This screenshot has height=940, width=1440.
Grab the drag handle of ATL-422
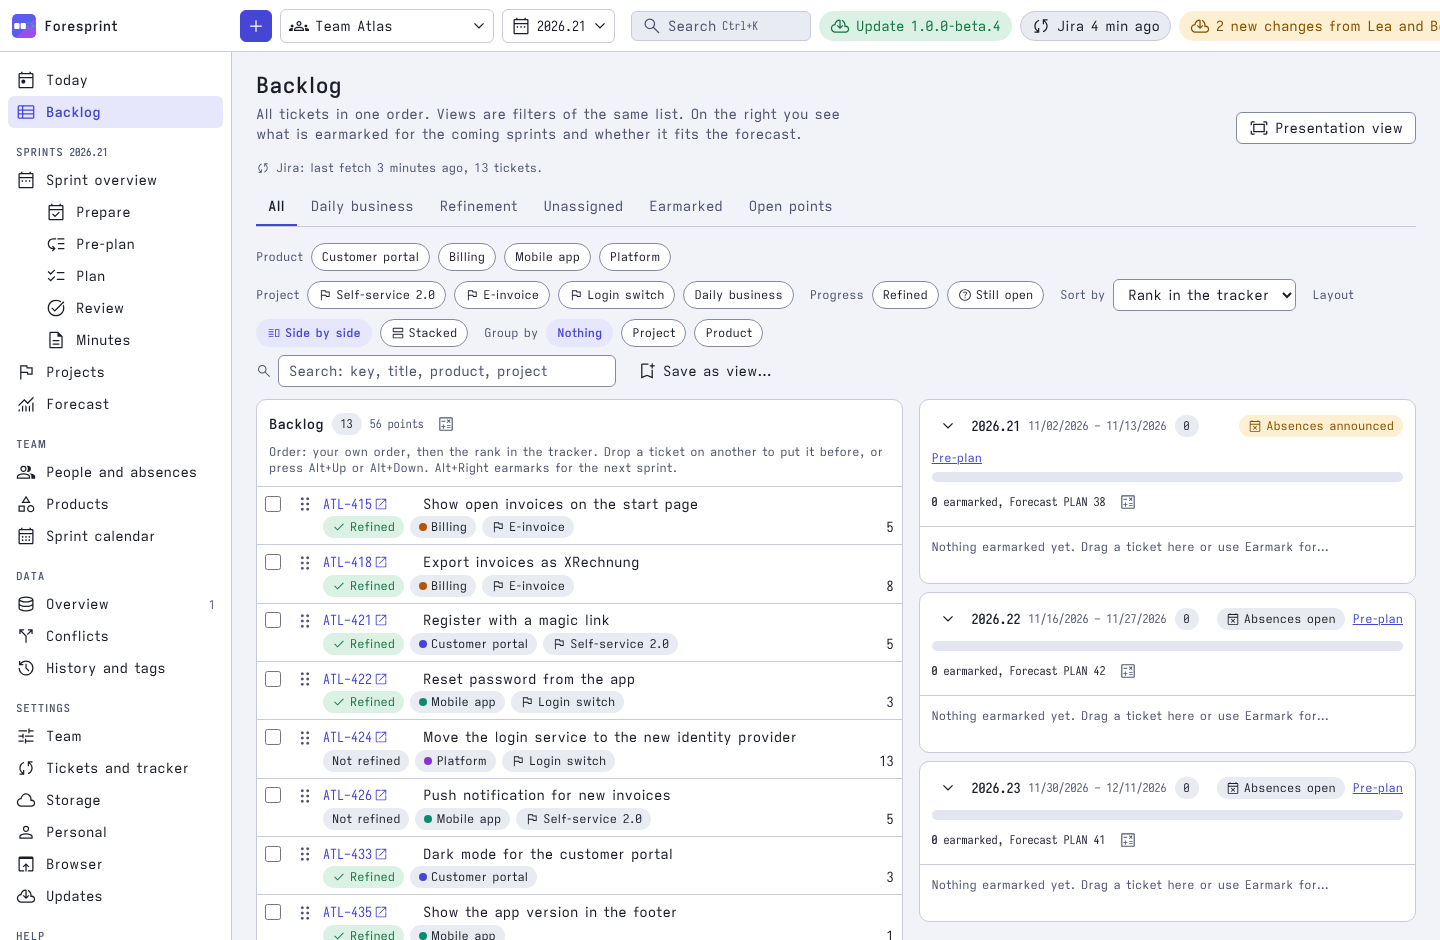click(305, 679)
